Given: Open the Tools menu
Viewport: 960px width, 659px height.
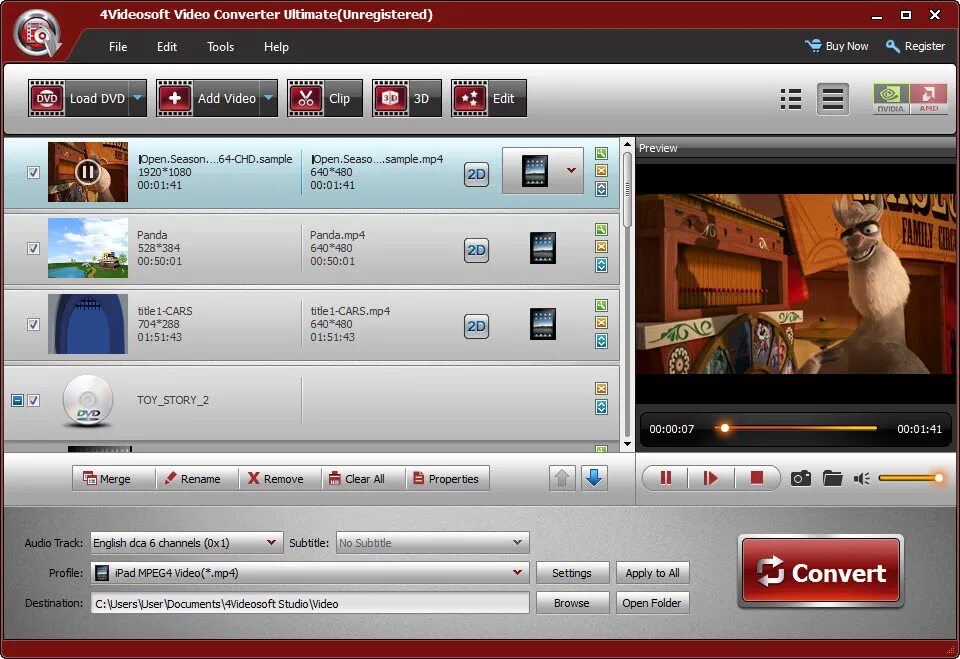Looking at the screenshot, I should [x=220, y=47].
